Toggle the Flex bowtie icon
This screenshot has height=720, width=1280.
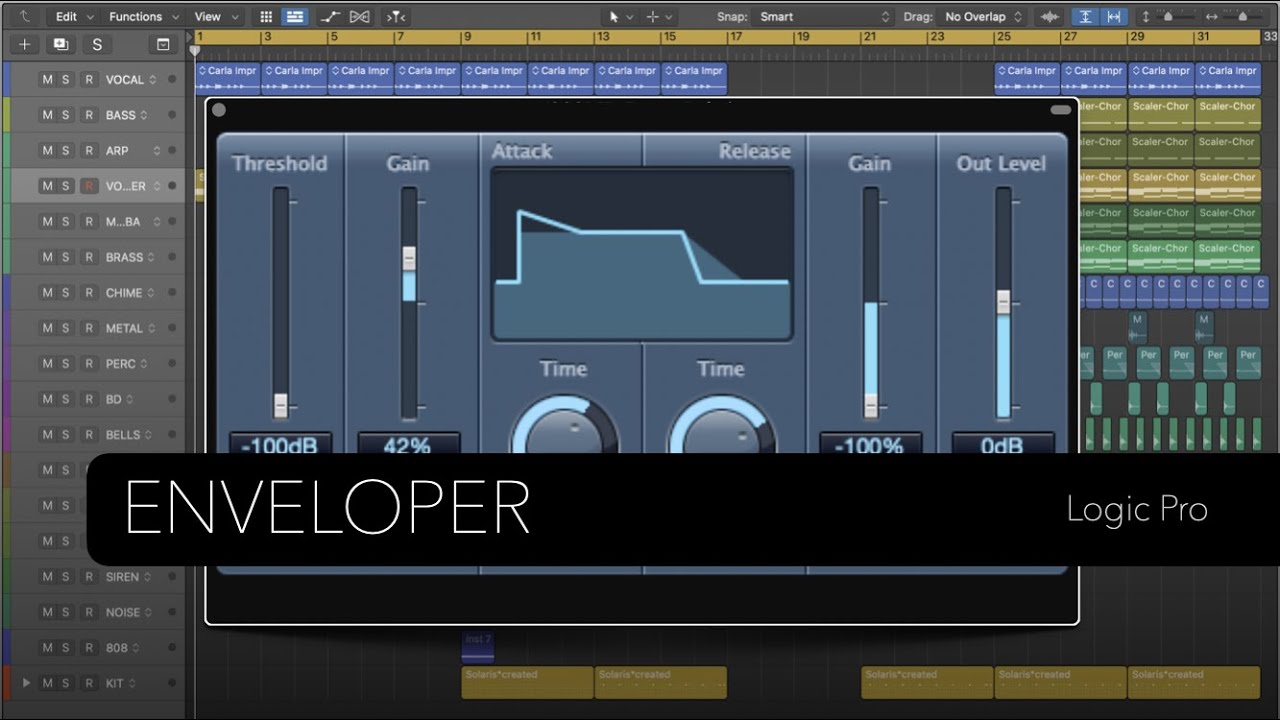click(361, 16)
